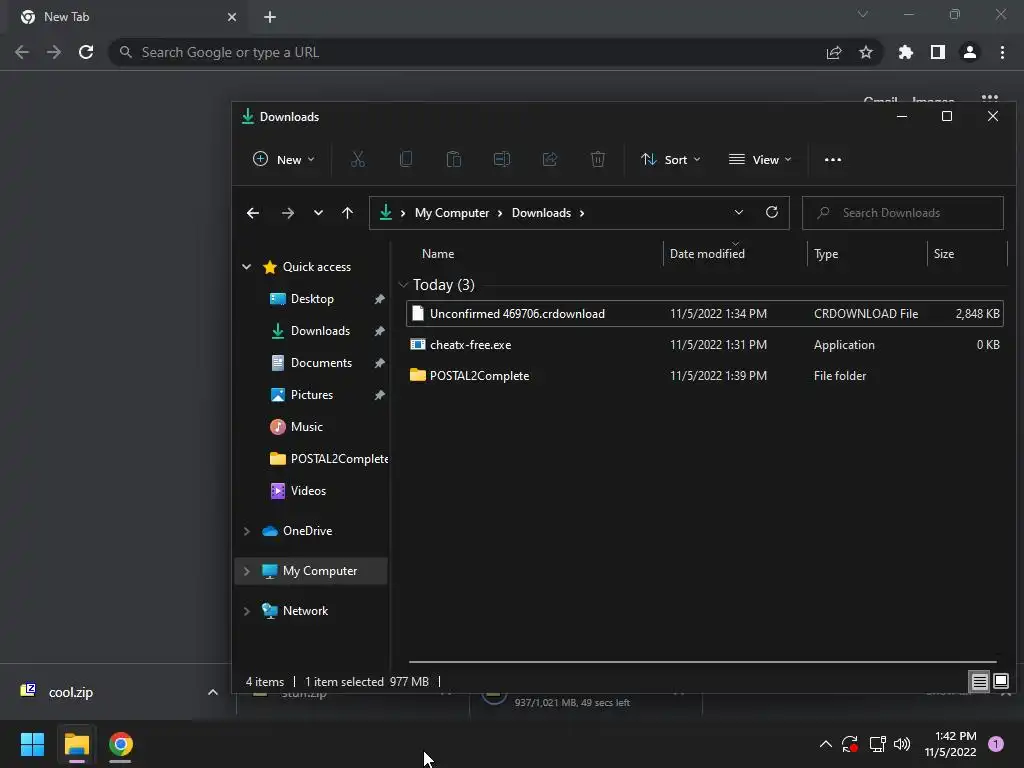Click the Delete trash icon in Explorer
This screenshot has height=768, width=1024.
tap(598, 159)
